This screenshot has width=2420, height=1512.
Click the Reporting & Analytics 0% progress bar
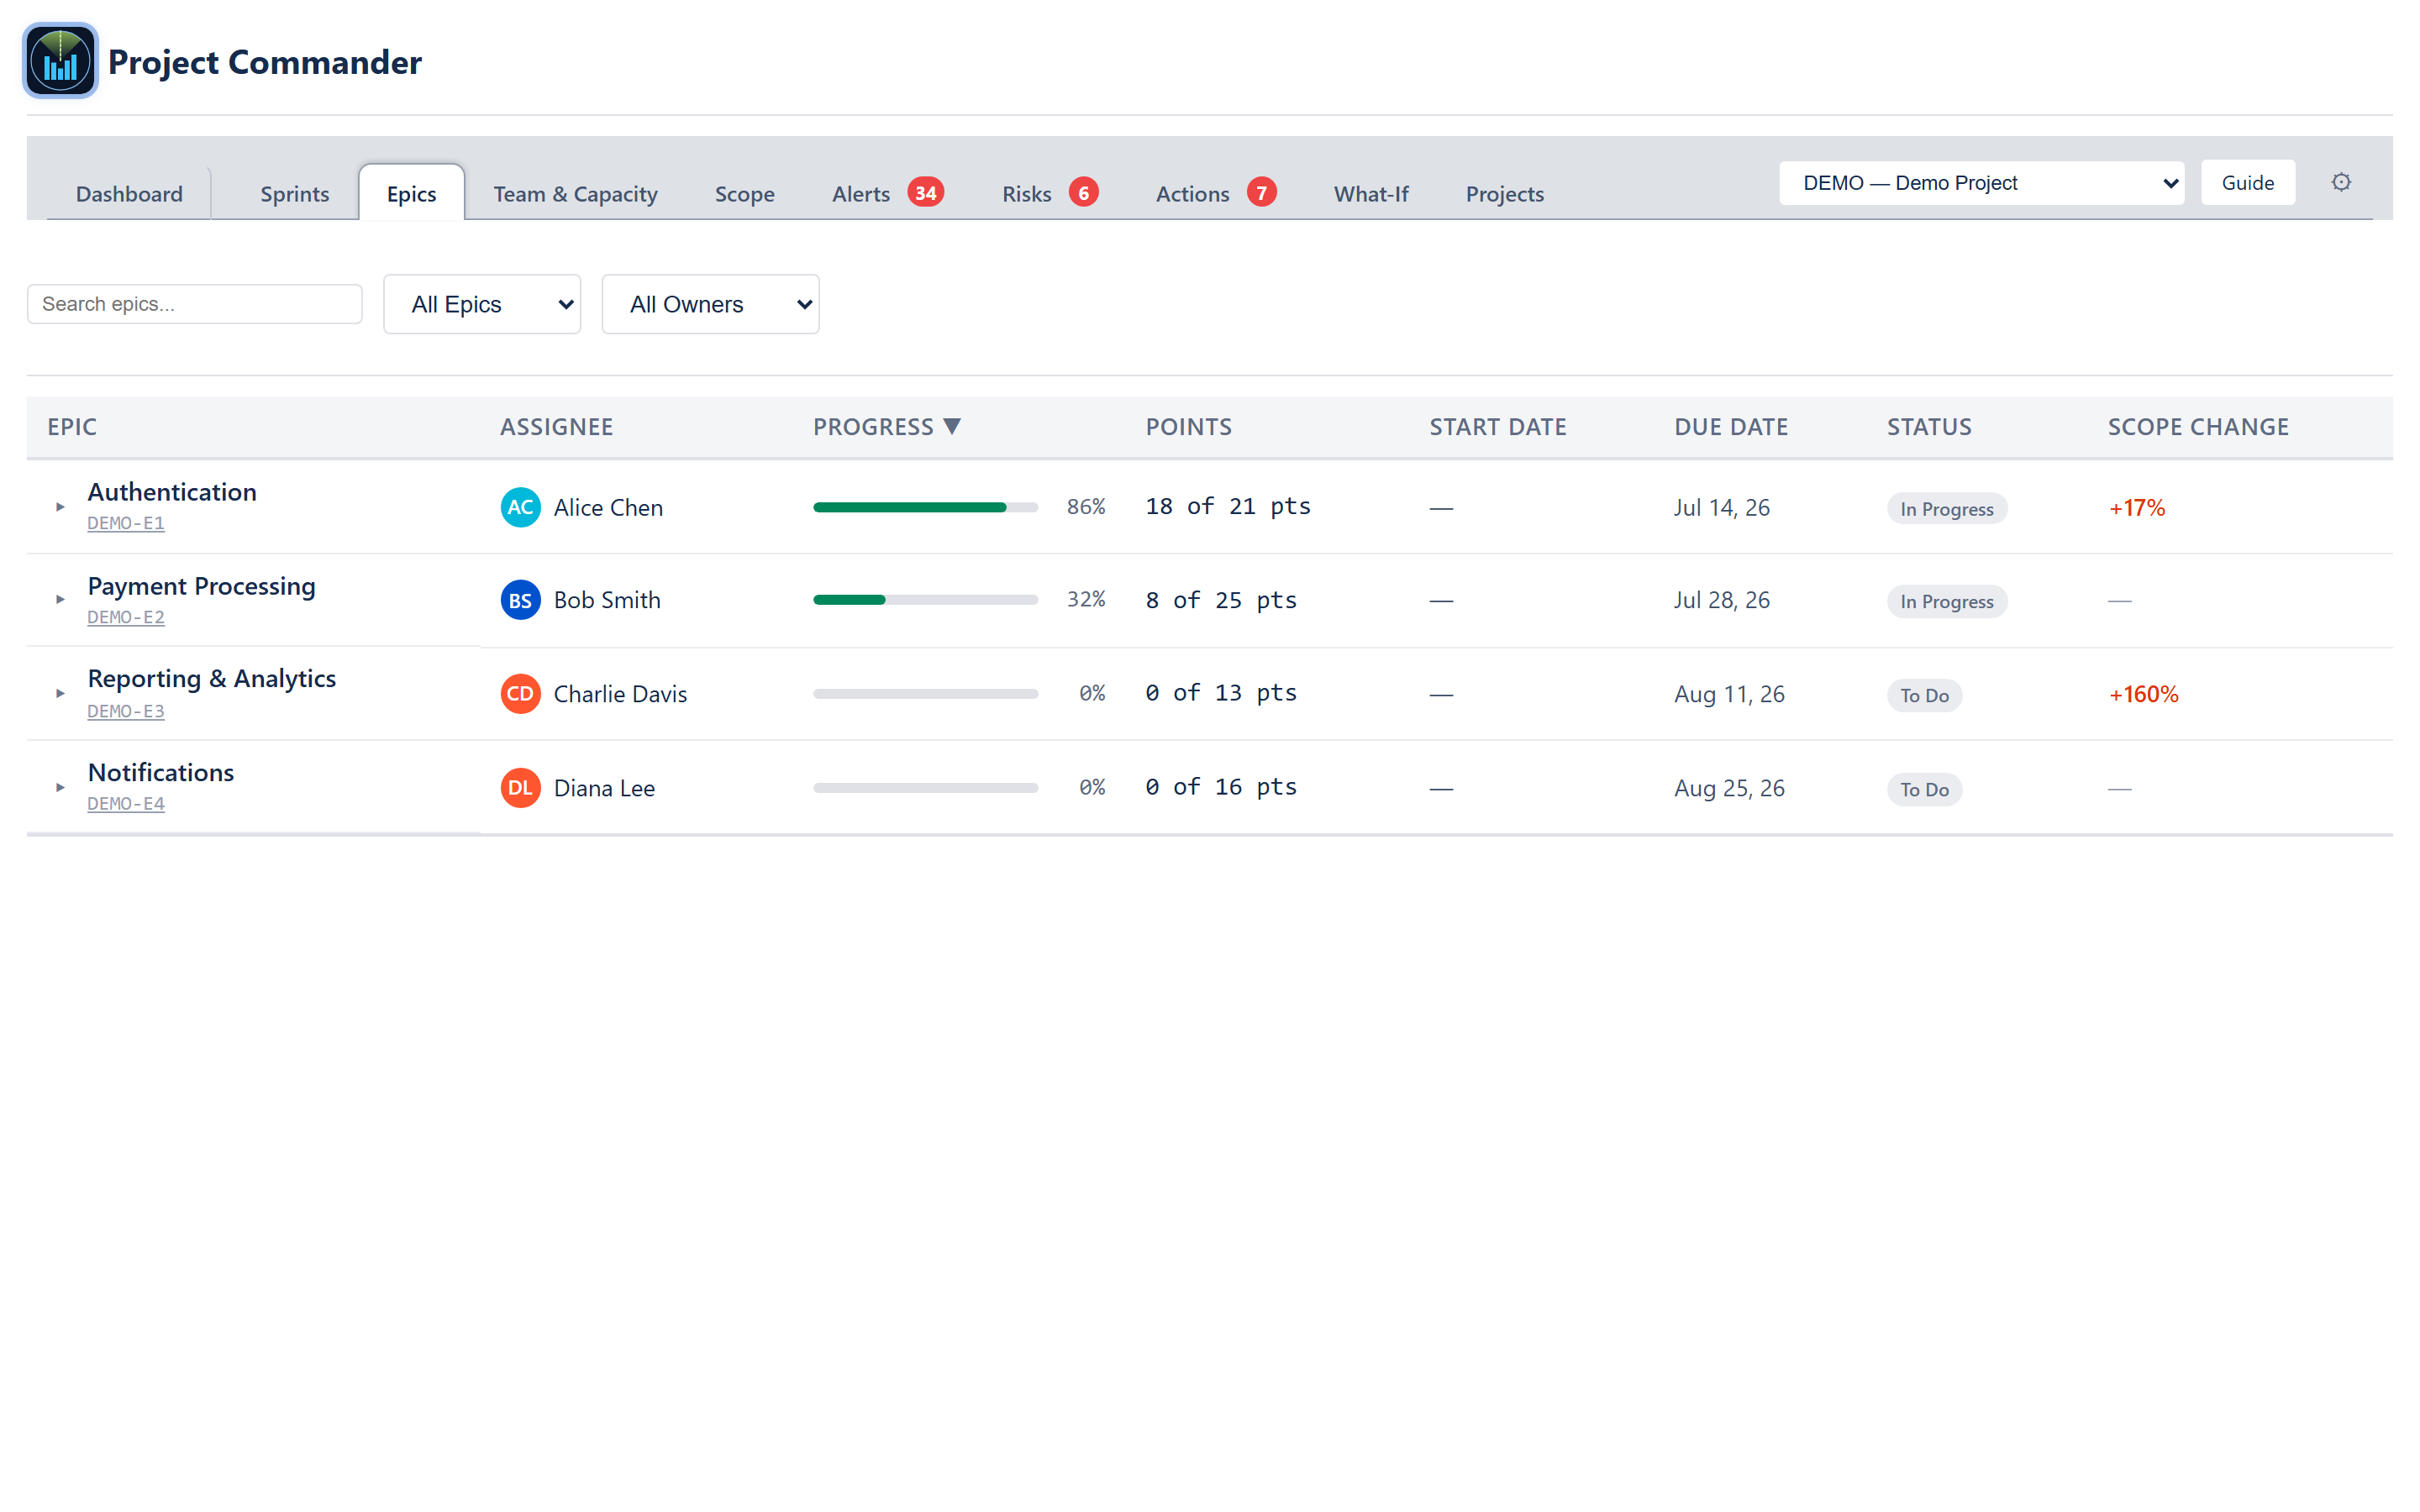[925, 694]
